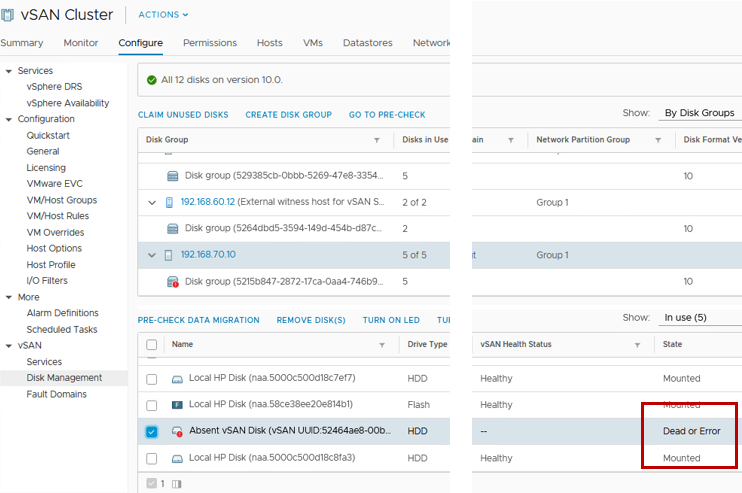Click the Disks in Use column header
Screen dimensions: 742x493
(x=425, y=140)
